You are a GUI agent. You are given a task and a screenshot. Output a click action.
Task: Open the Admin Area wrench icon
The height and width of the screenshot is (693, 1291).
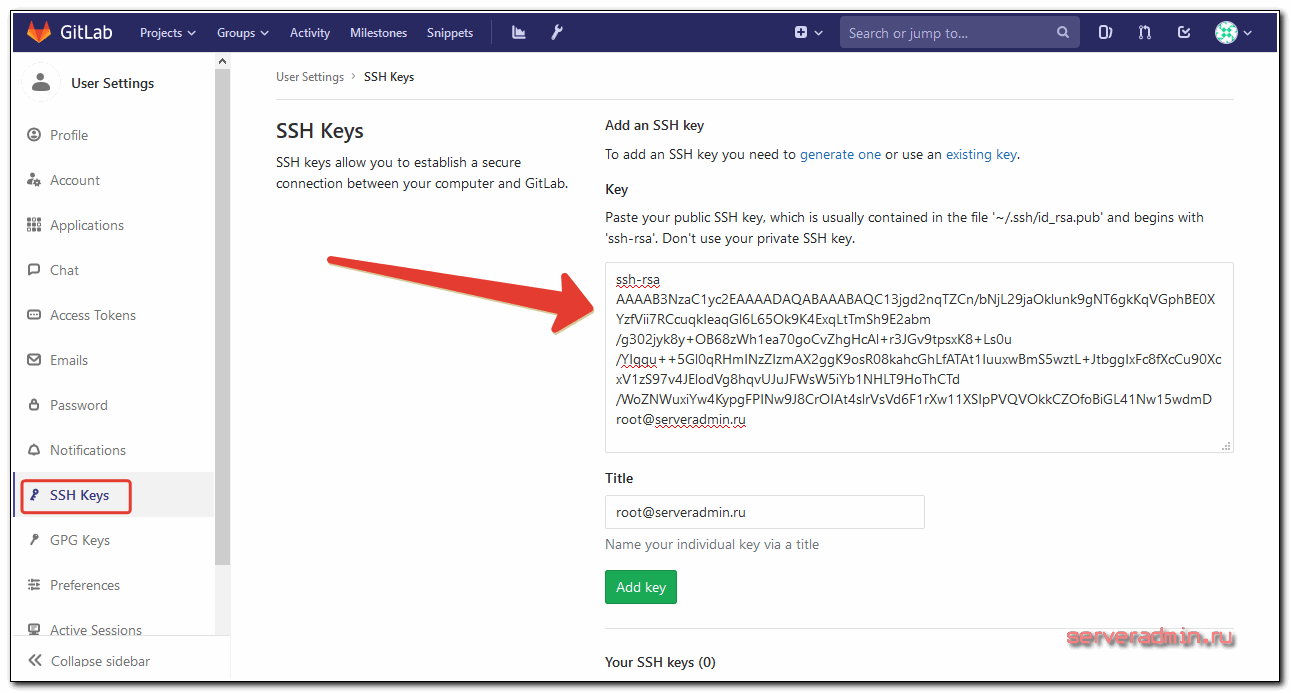click(556, 31)
